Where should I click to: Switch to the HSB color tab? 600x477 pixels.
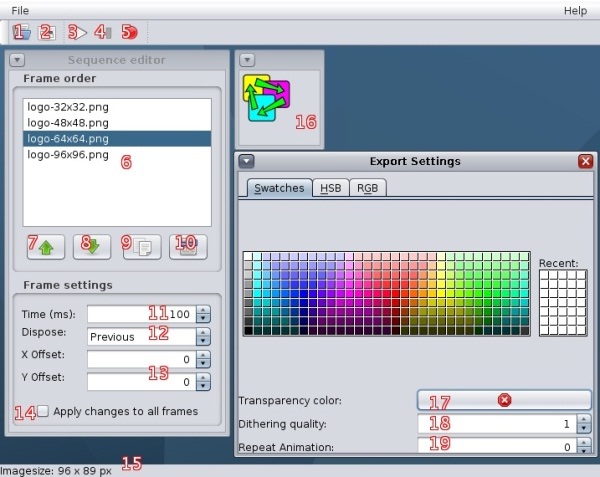[x=328, y=188]
